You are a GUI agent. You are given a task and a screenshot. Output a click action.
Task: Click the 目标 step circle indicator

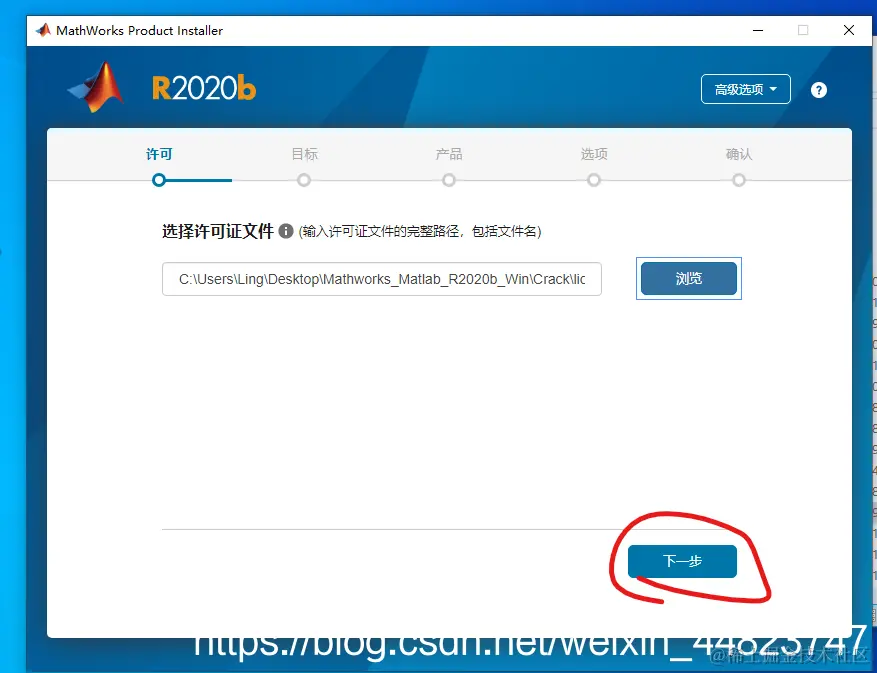304,180
